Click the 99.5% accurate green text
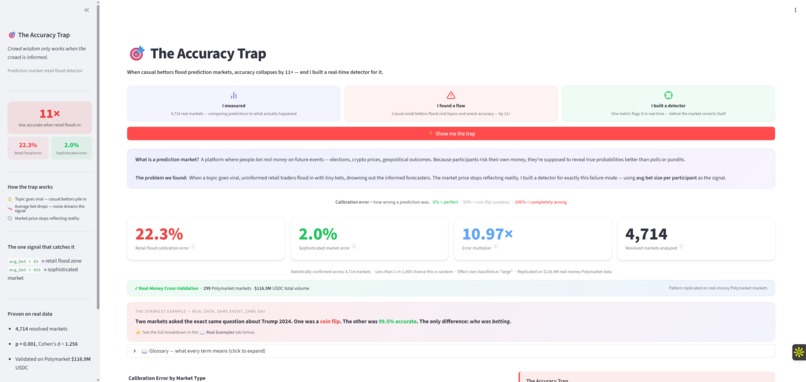 398,321
